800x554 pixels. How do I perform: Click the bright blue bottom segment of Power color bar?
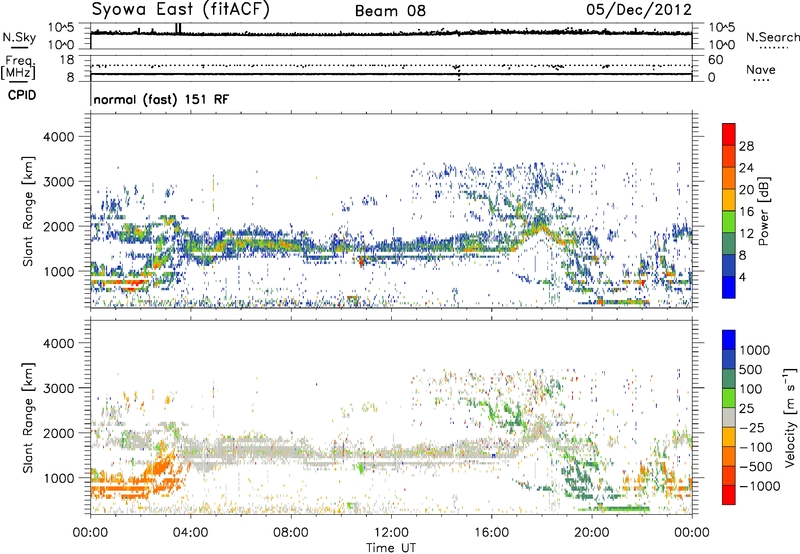tap(729, 287)
